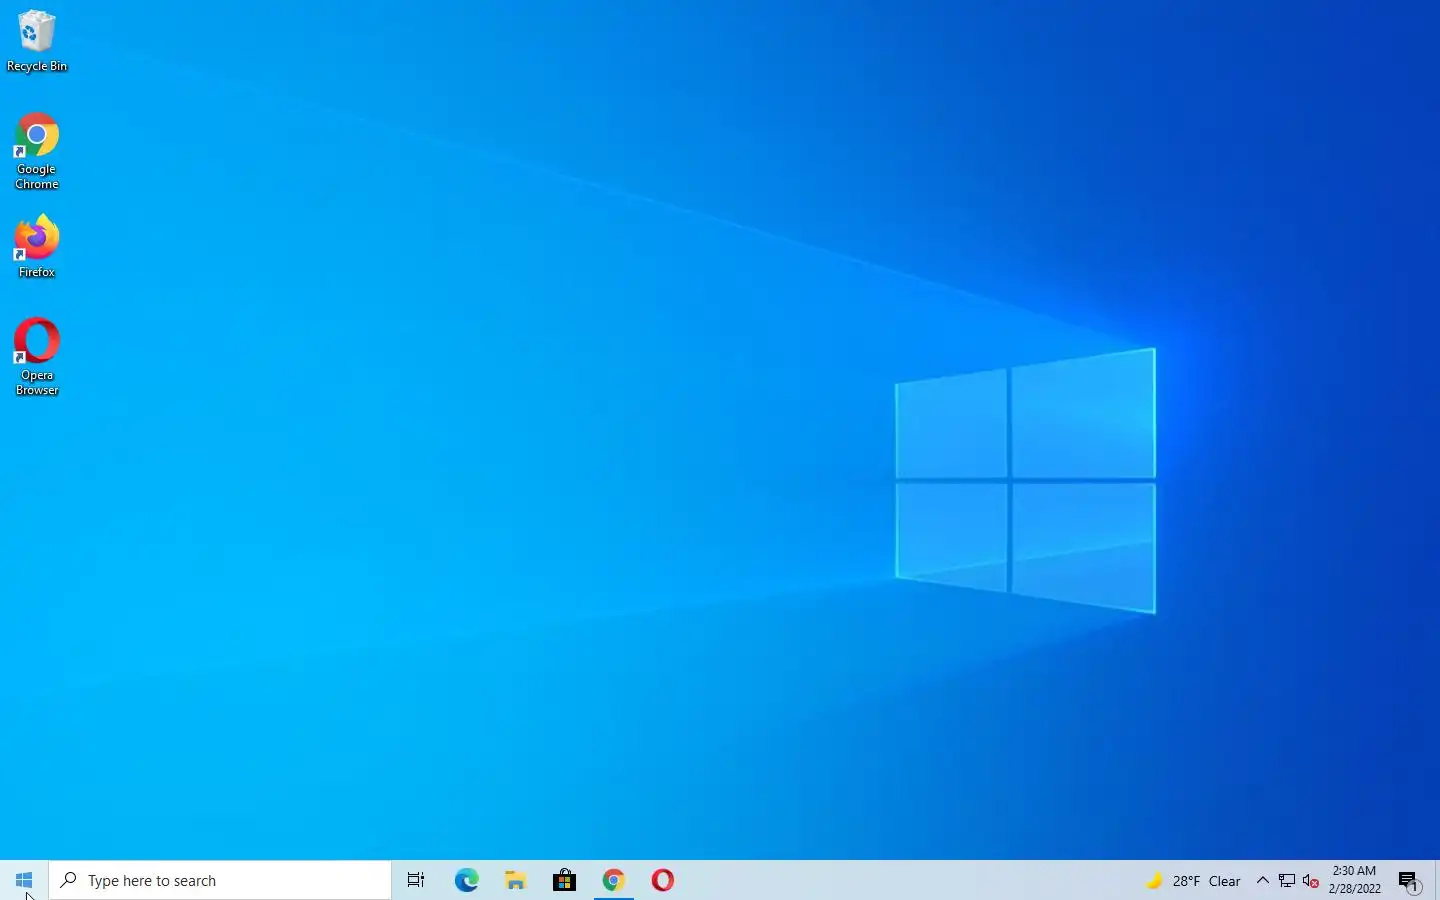Open the clock and calendar flyout

pyautogui.click(x=1354, y=880)
